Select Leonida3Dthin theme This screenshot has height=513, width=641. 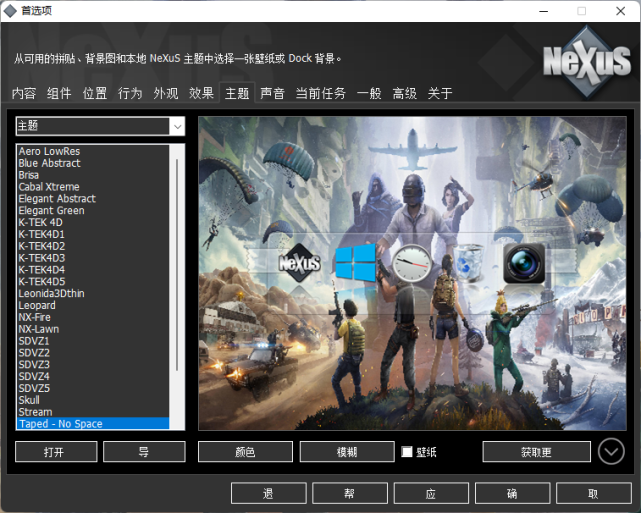92,293
